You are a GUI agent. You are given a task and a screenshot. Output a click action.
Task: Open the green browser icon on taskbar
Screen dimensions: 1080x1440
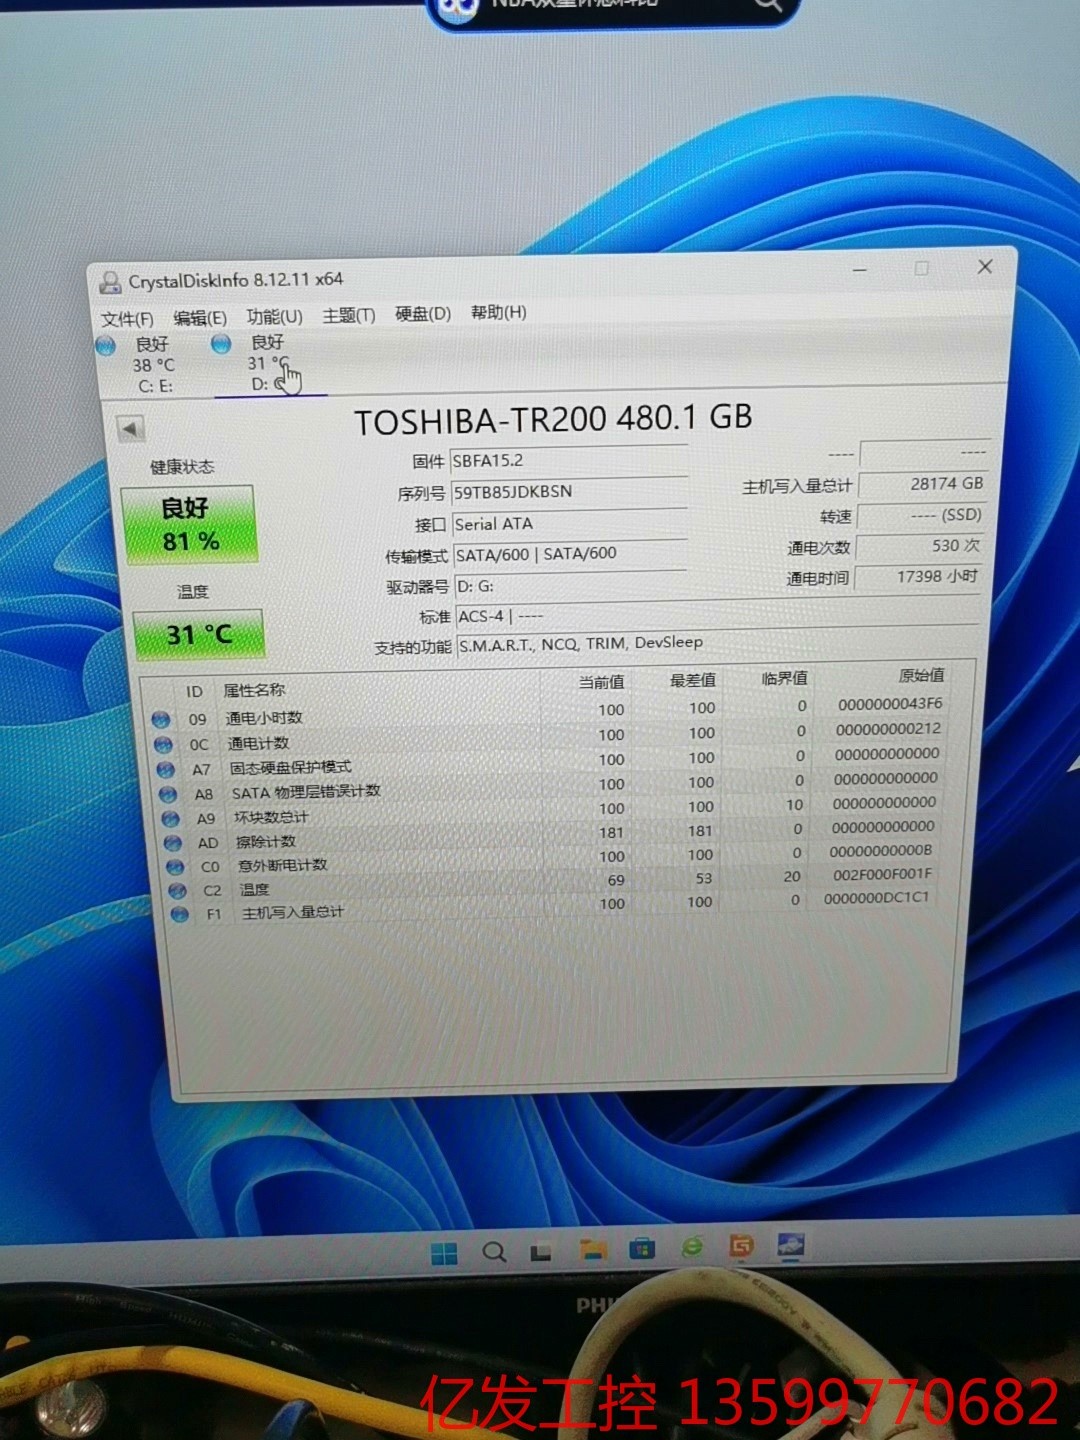coord(692,1246)
